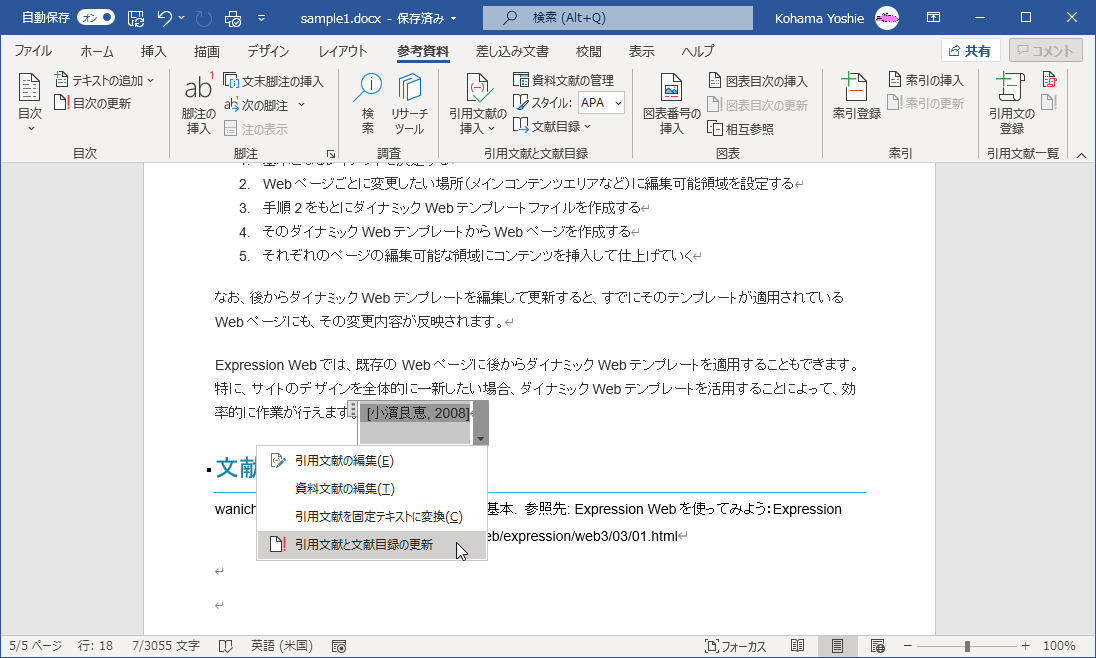Open the Kohama Yoshie account avatar
The width and height of the screenshot is (1096, 658).
(887, 18)
